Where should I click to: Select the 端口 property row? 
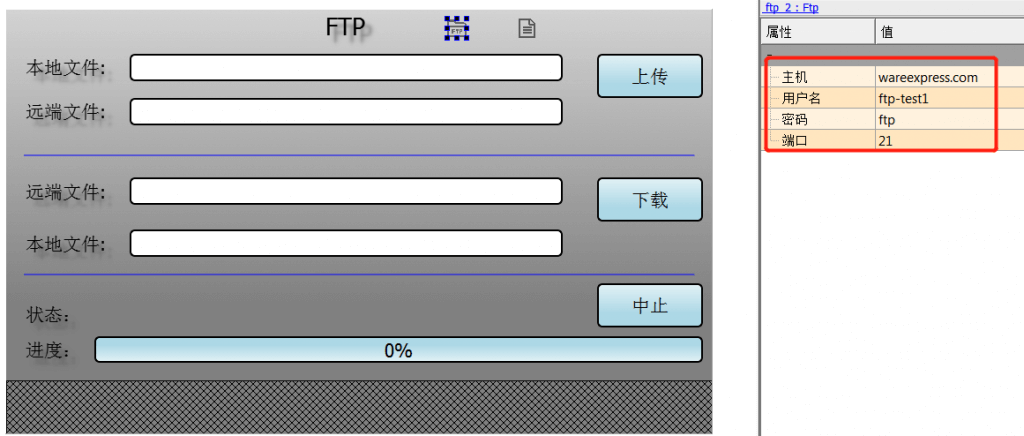click(892, 140)
